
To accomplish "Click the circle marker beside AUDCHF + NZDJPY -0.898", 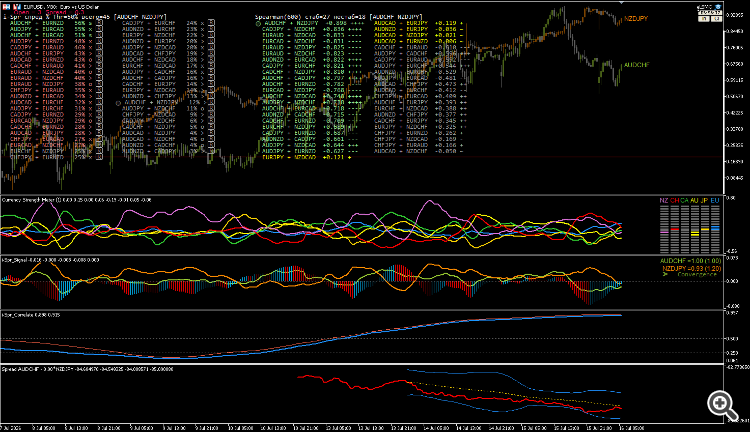I will [x=258, y=23].
